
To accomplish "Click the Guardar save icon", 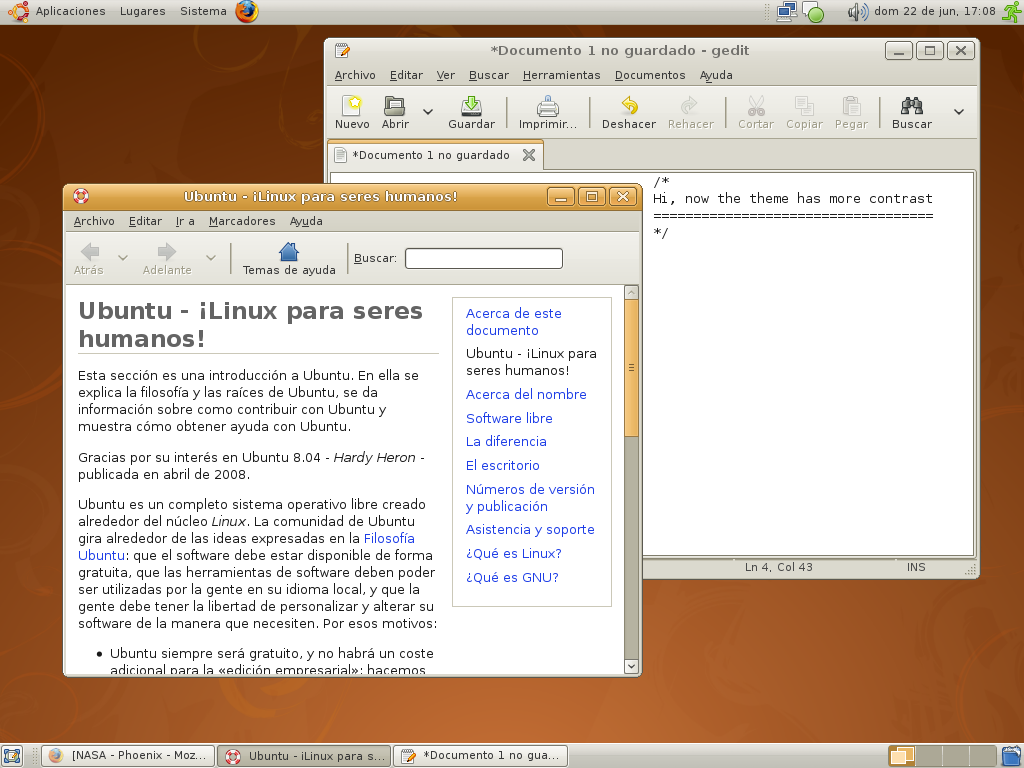I will pos(471,106).
